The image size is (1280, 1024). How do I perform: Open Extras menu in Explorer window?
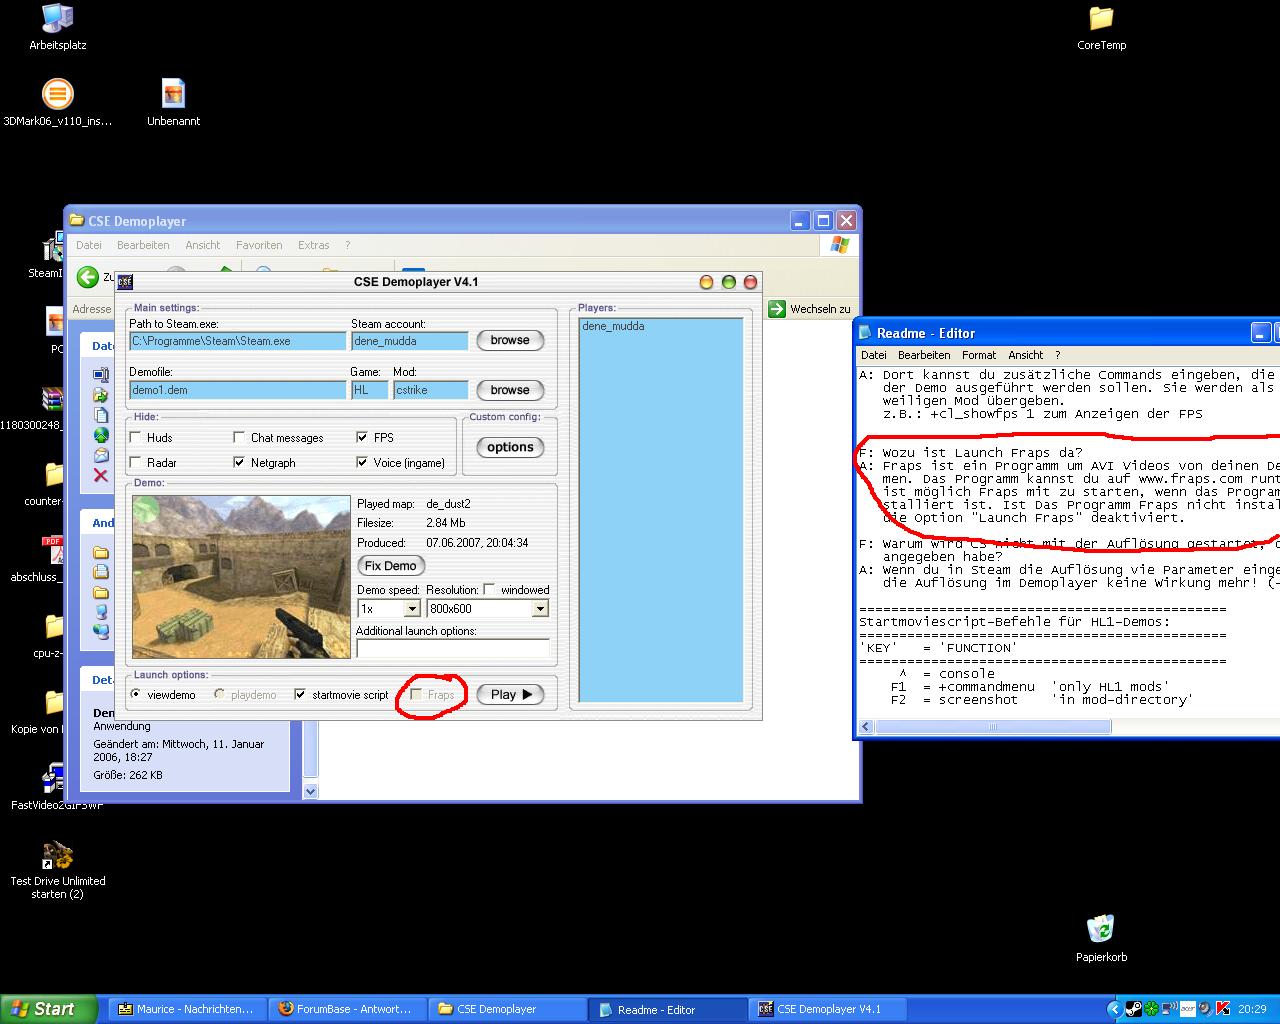pyautogui.click(x=313, y=245)
